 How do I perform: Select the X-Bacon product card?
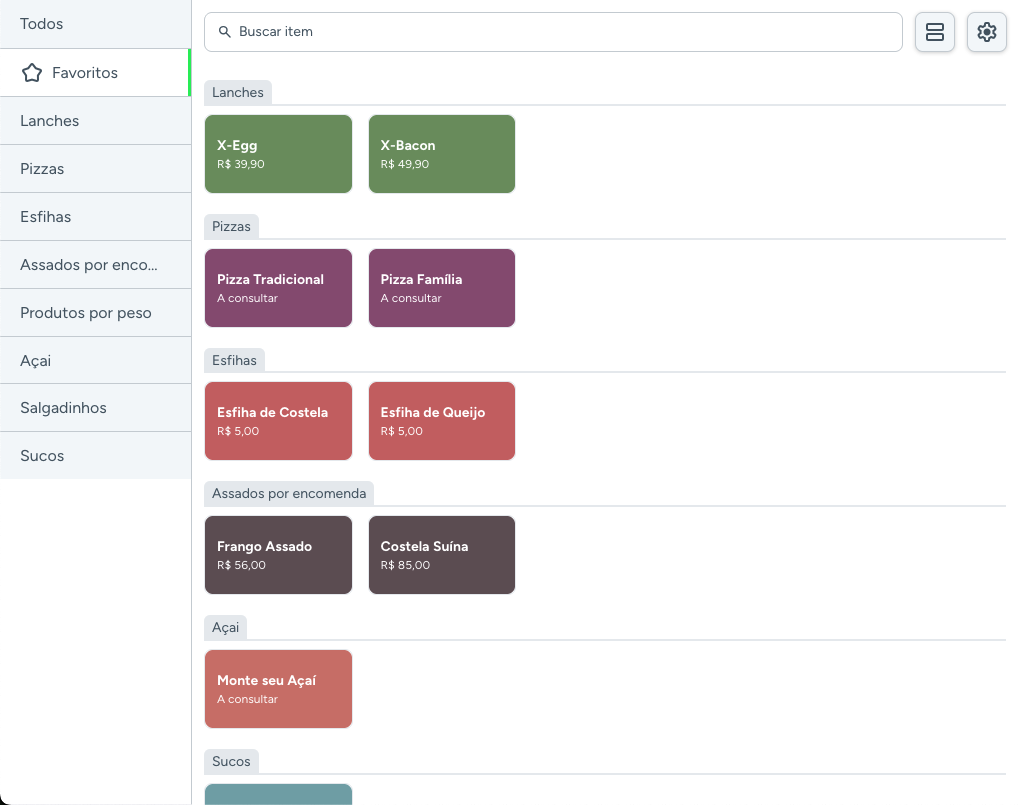(x=442, y=154)
